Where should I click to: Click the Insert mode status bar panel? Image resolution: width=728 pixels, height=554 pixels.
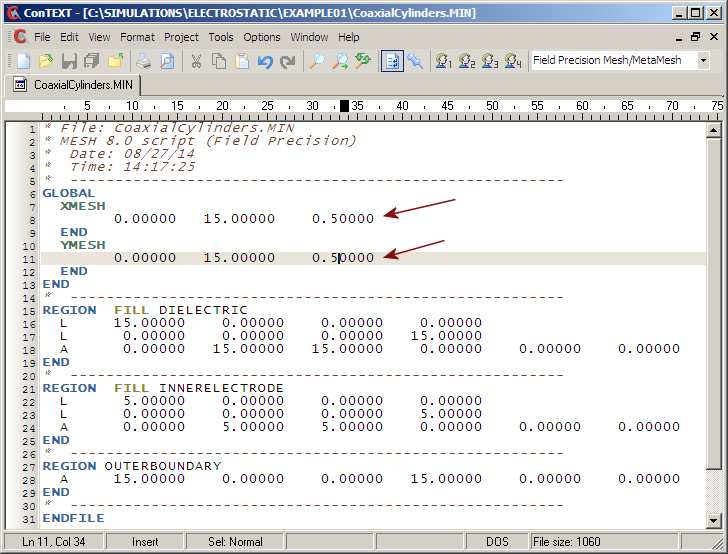click(145, 542)
